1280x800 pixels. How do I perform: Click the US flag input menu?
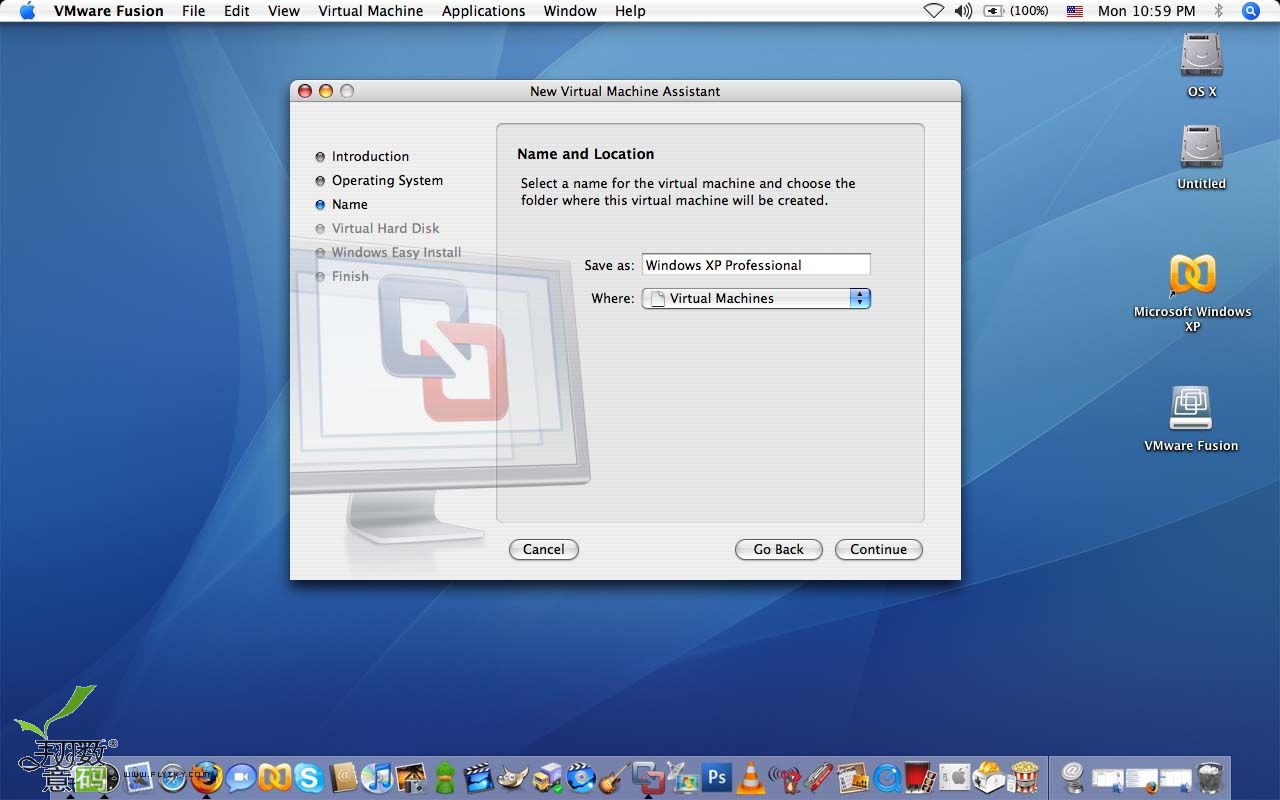tap(1075, 11)
